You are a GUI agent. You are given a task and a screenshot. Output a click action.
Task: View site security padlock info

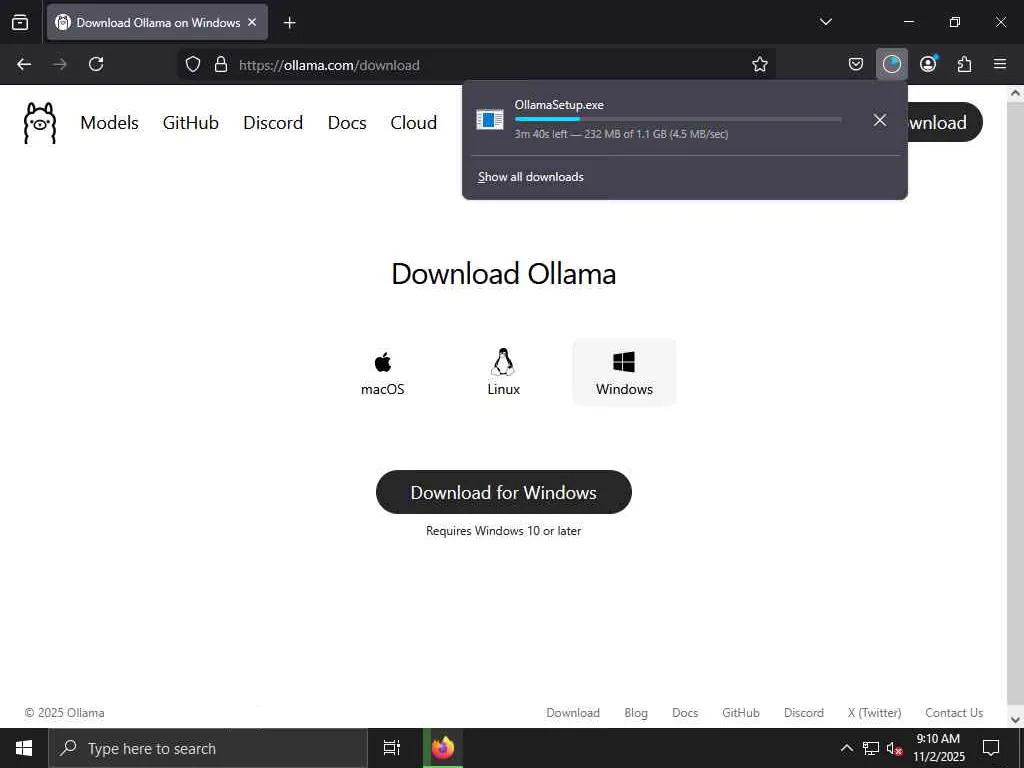pyautogui.click(x=221, y=64)
